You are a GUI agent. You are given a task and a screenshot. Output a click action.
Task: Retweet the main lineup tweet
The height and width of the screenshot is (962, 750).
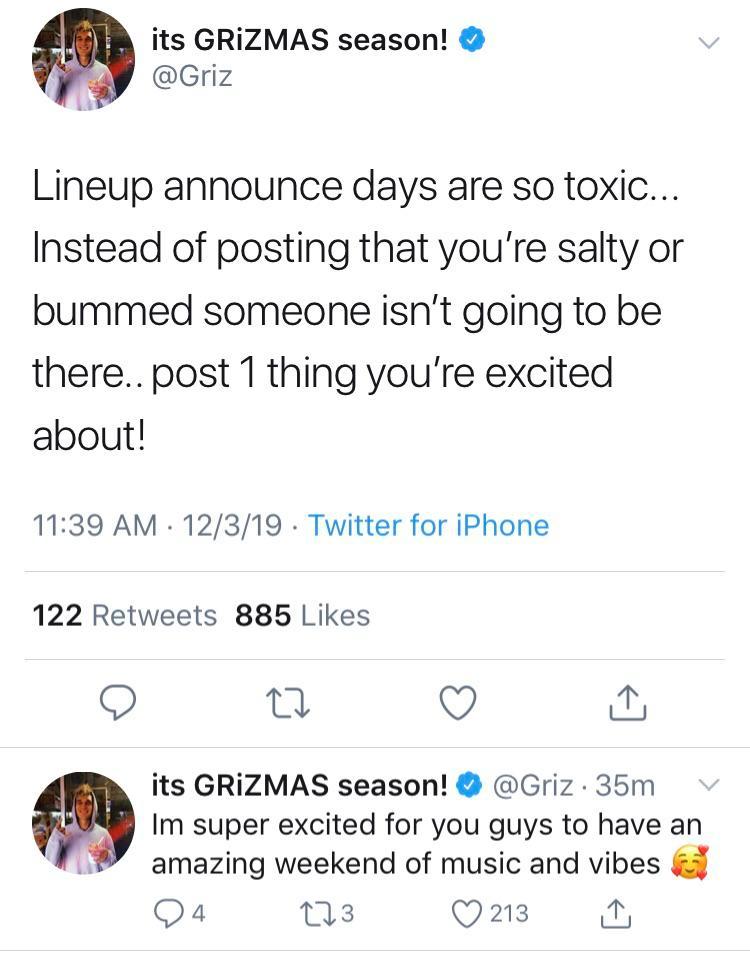(x=289, y=704)
